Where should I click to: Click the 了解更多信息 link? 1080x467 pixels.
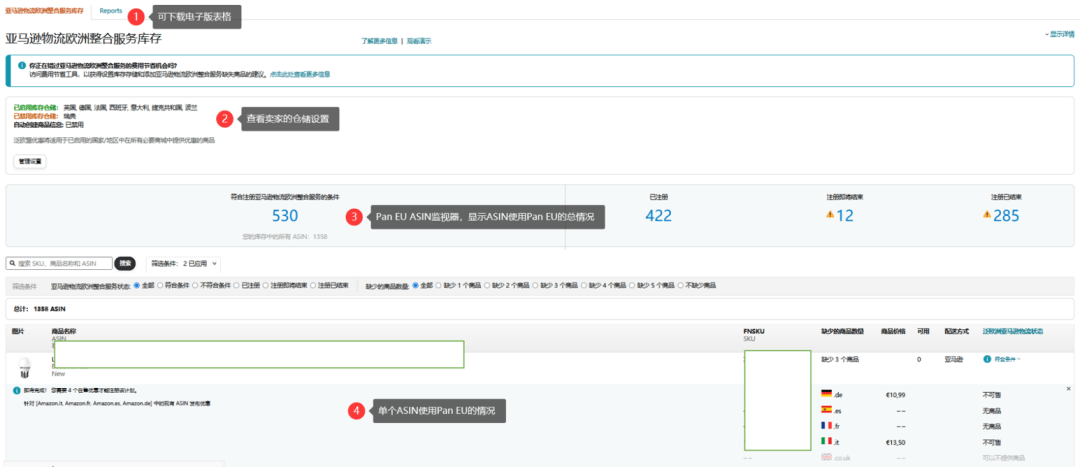(x=379, y=41)
